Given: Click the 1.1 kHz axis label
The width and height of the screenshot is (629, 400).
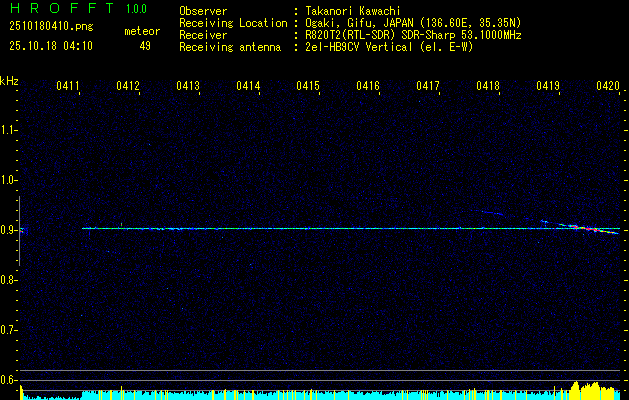Looking at the screenshot, I should 8,130.
